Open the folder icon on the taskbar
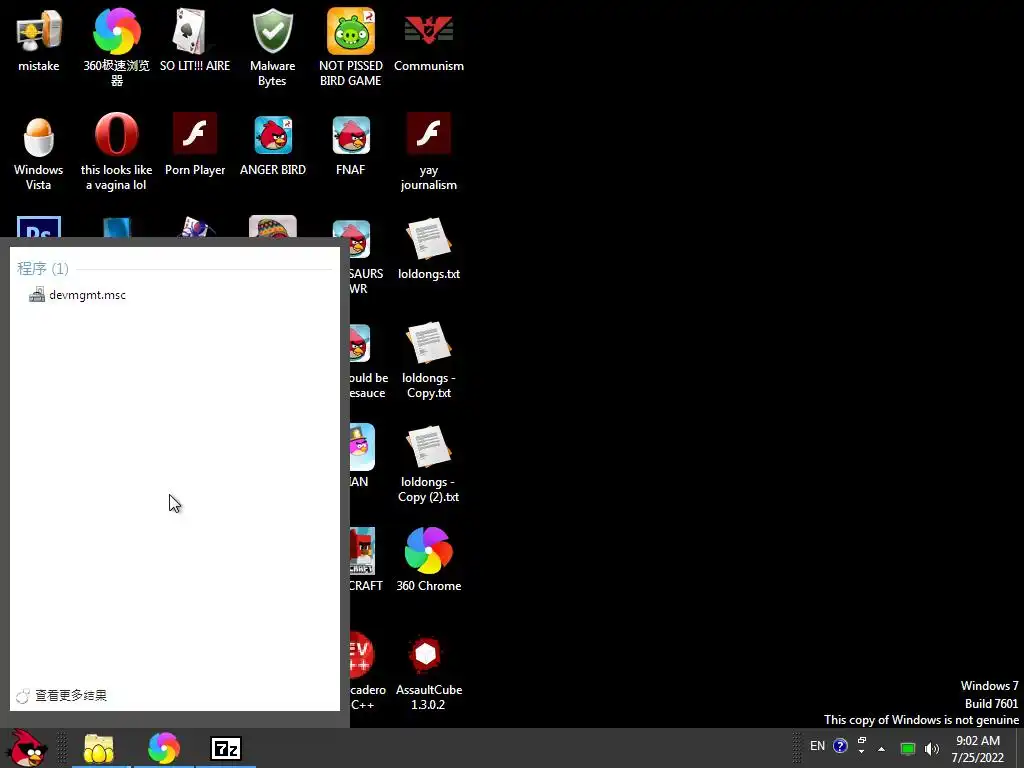The width and height of the screenshot is (1024, 768). pyautogui.click(x=99, y=748)
